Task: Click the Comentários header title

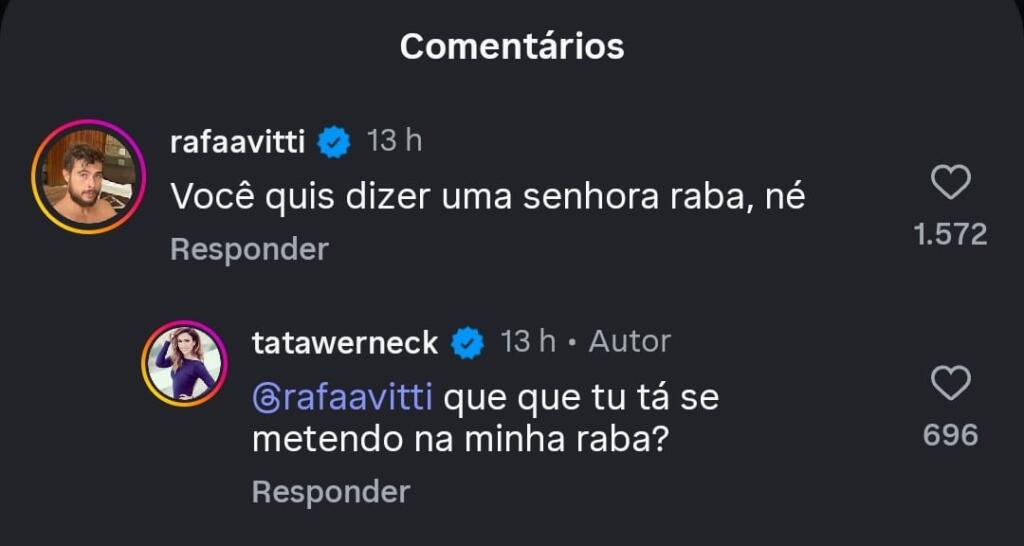Action: point(512,46)
